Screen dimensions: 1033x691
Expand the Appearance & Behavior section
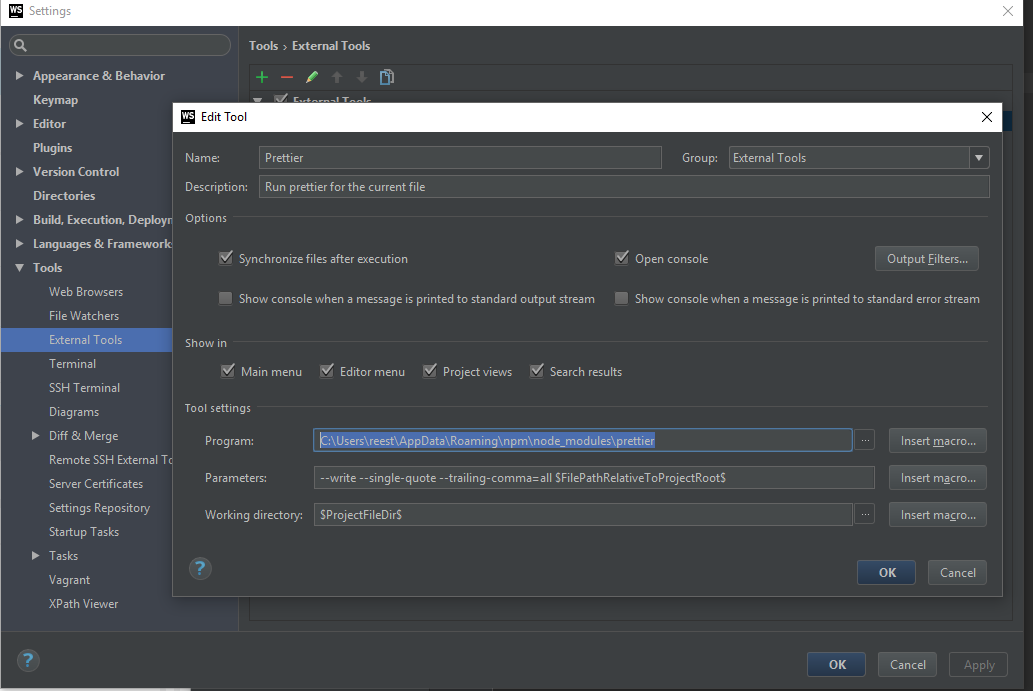(19, 76)
